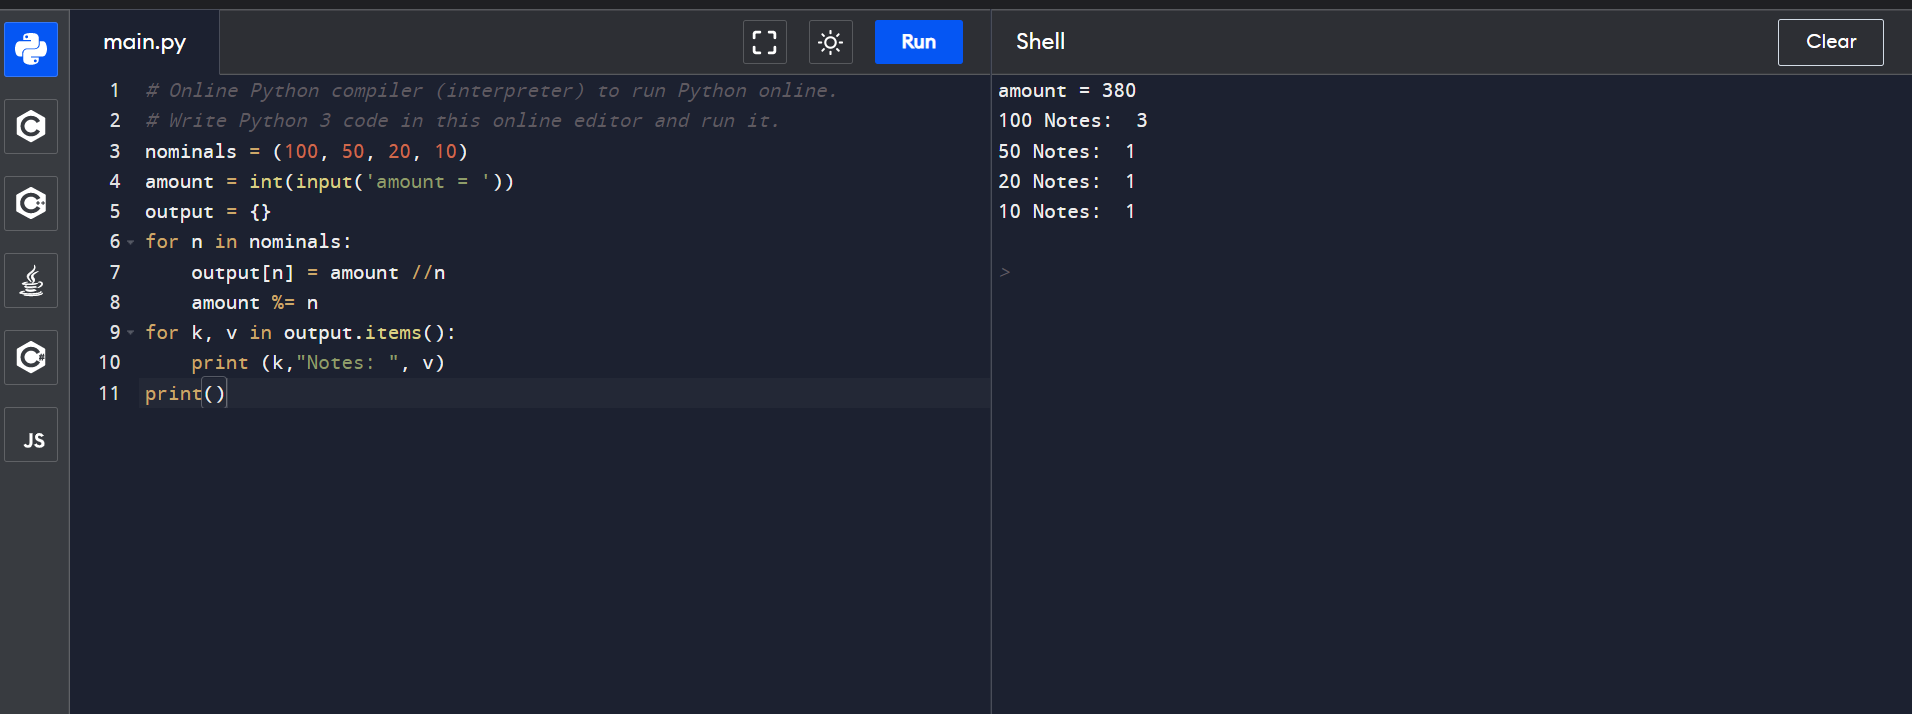Clear the shell output
The image size is (1912, 714).
1829,42
